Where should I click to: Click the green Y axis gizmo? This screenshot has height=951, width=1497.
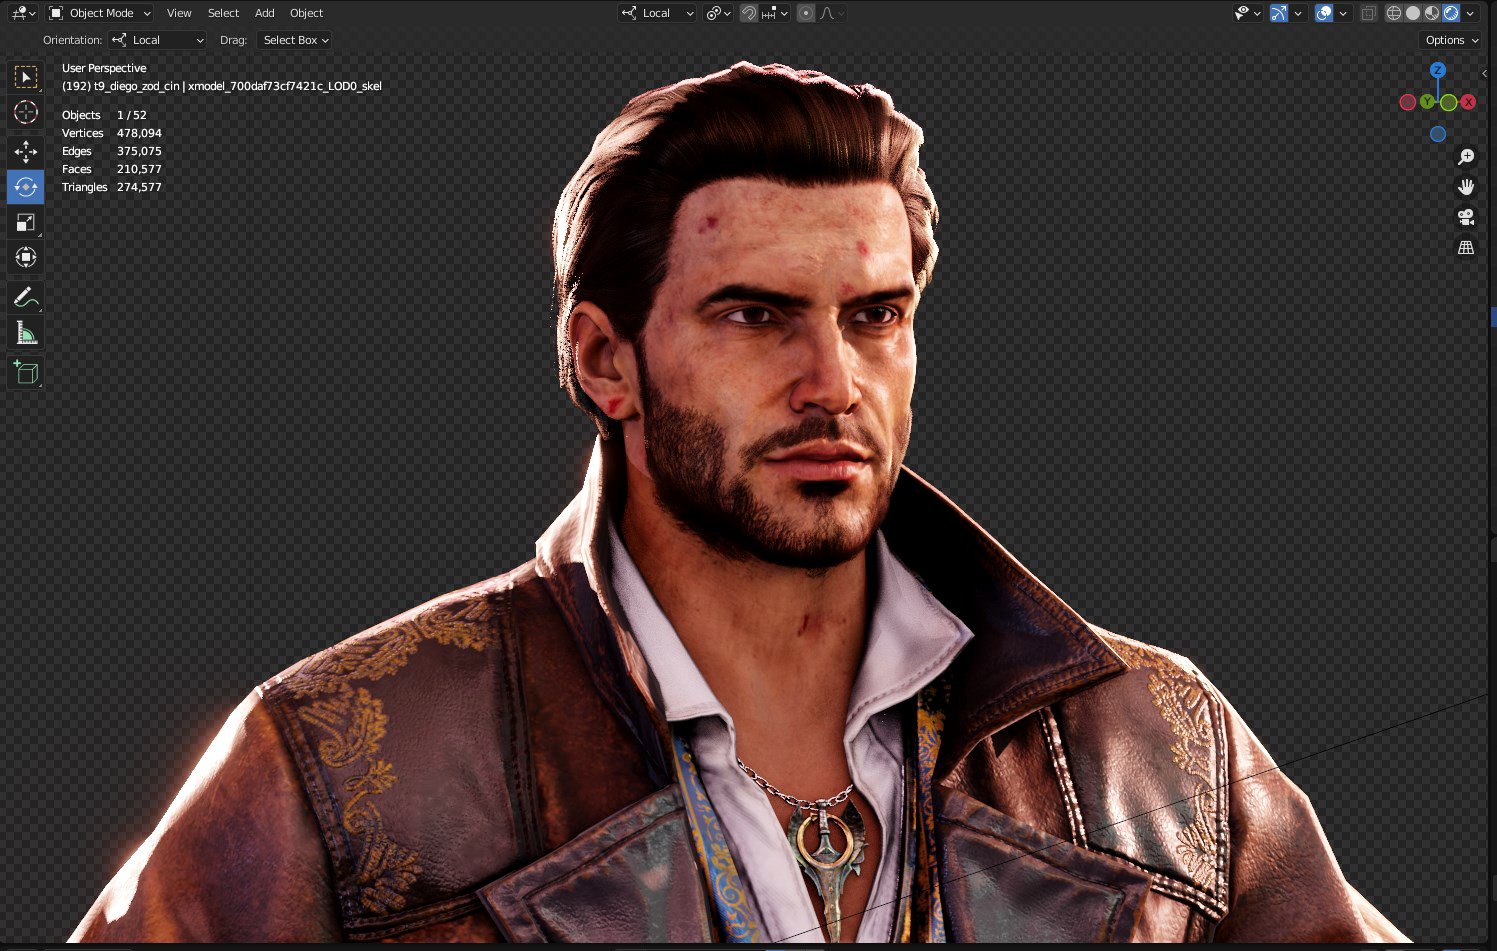click(x=1428, y=102)
